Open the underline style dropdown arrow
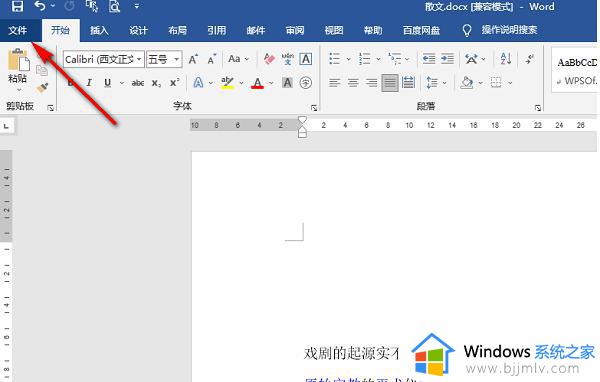600x382 pixels. pos(122,83)
